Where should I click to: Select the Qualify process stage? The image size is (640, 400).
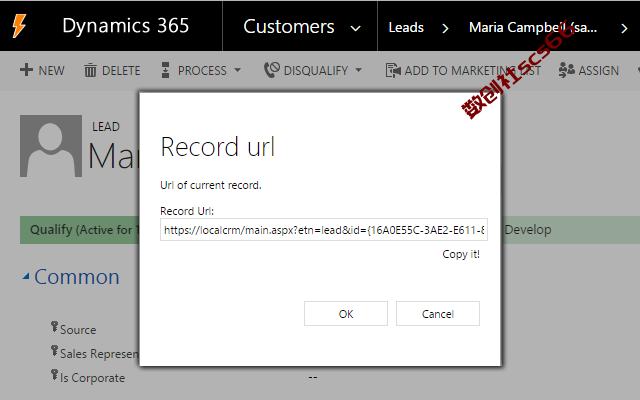pyautogui.click(x=80, y=230)
